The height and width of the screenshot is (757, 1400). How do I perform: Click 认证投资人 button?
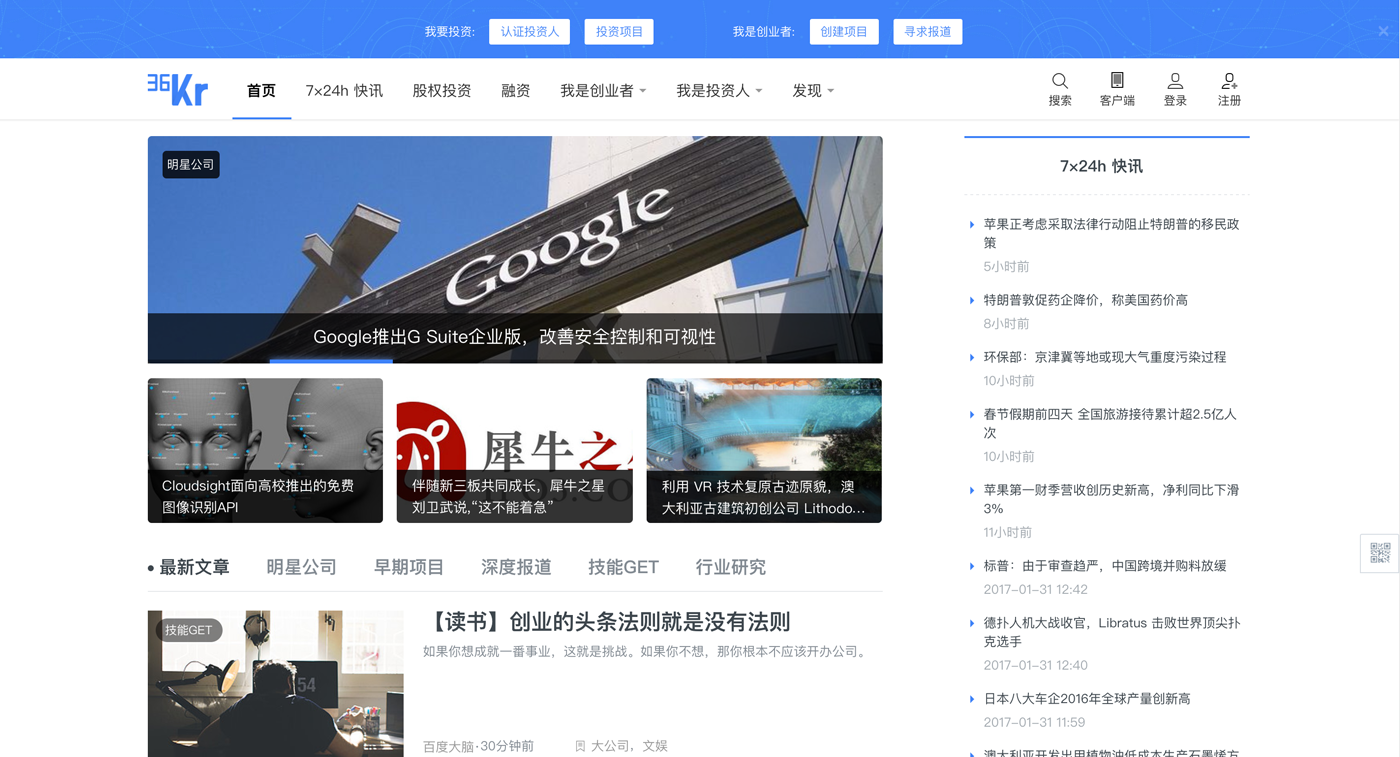click(x=529, y=32)
